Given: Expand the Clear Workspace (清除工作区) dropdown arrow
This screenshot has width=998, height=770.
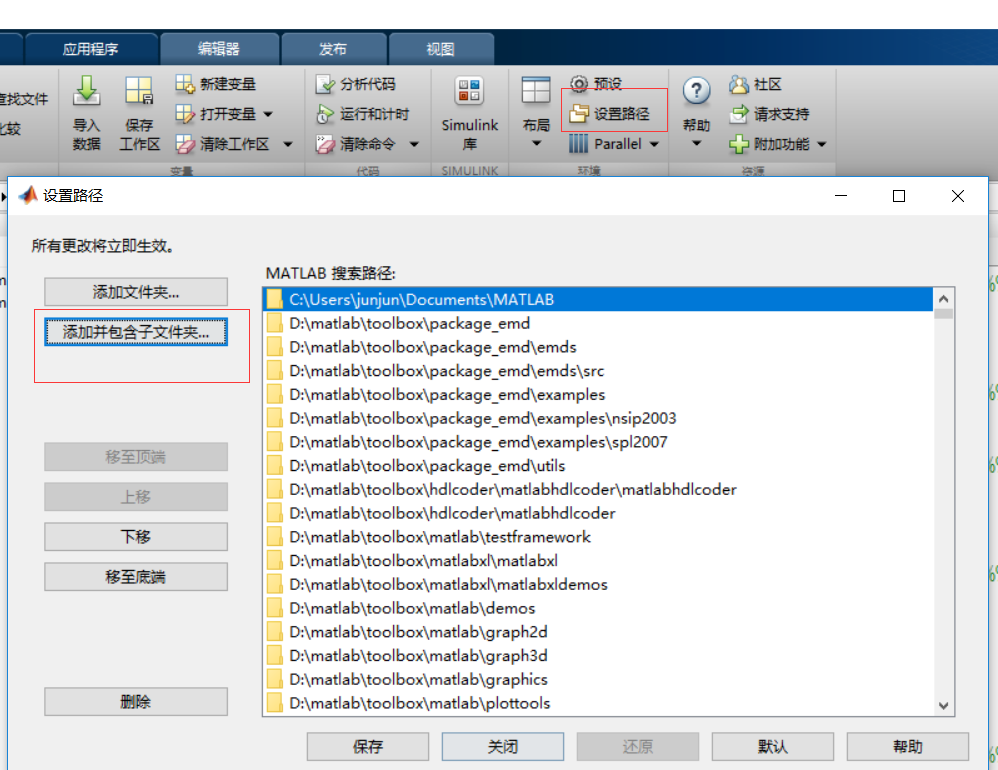Looking at the screenshot, I should click(288, 144).
